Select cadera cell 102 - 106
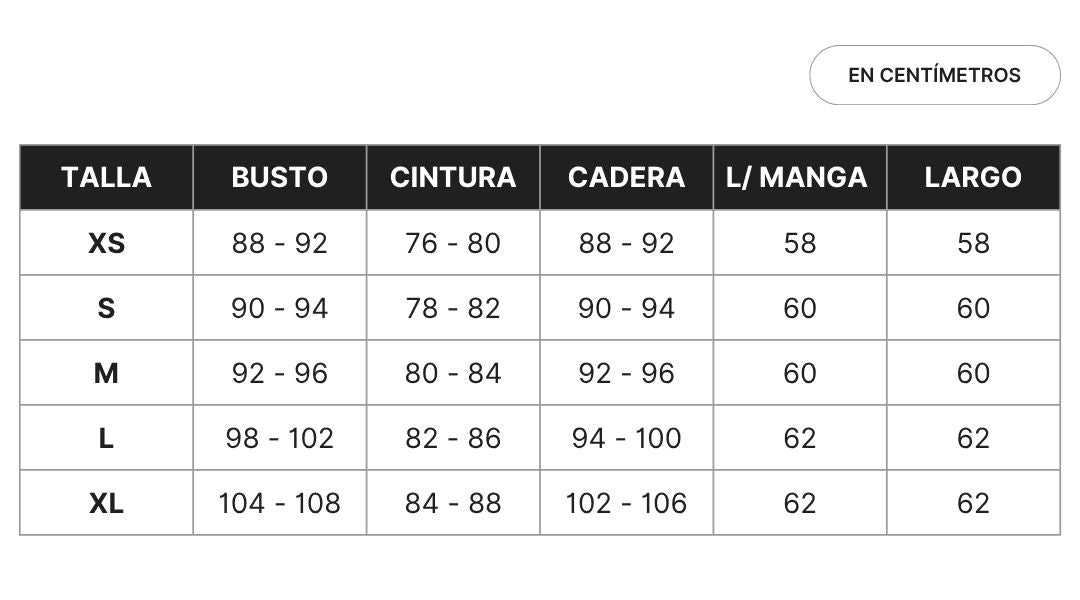 (x=626, y=504)
